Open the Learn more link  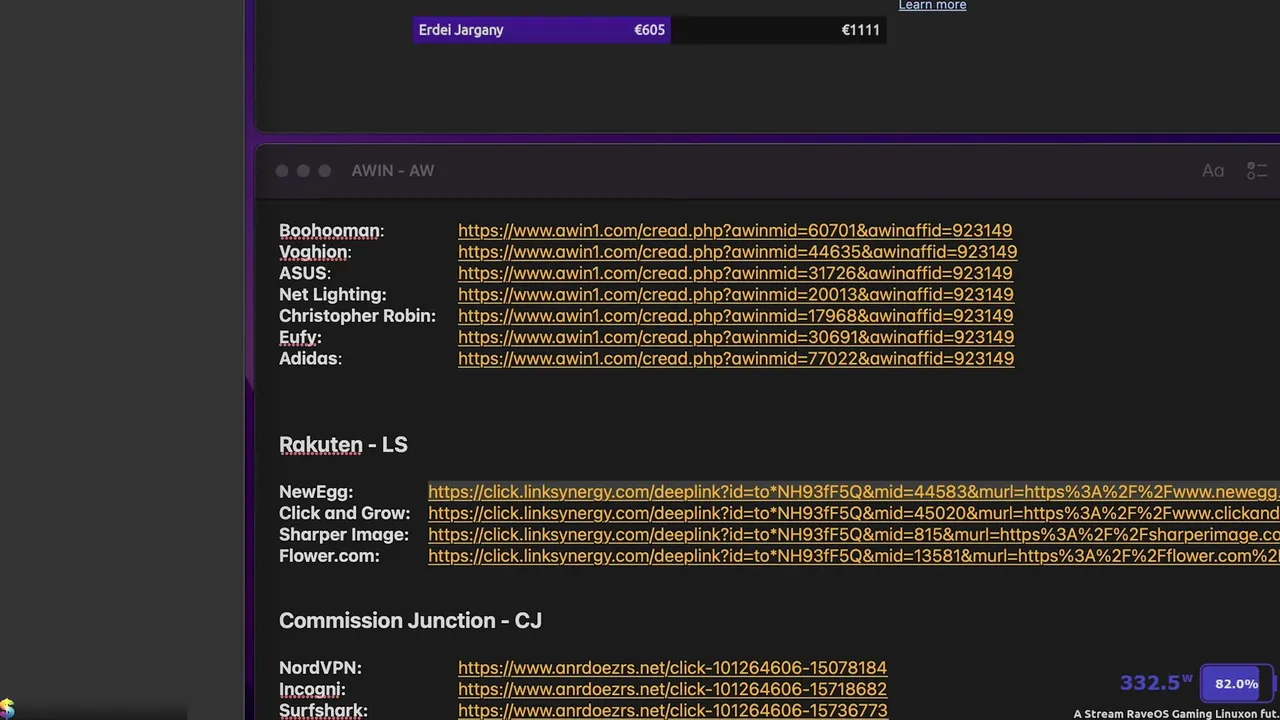tap(932, 6)
